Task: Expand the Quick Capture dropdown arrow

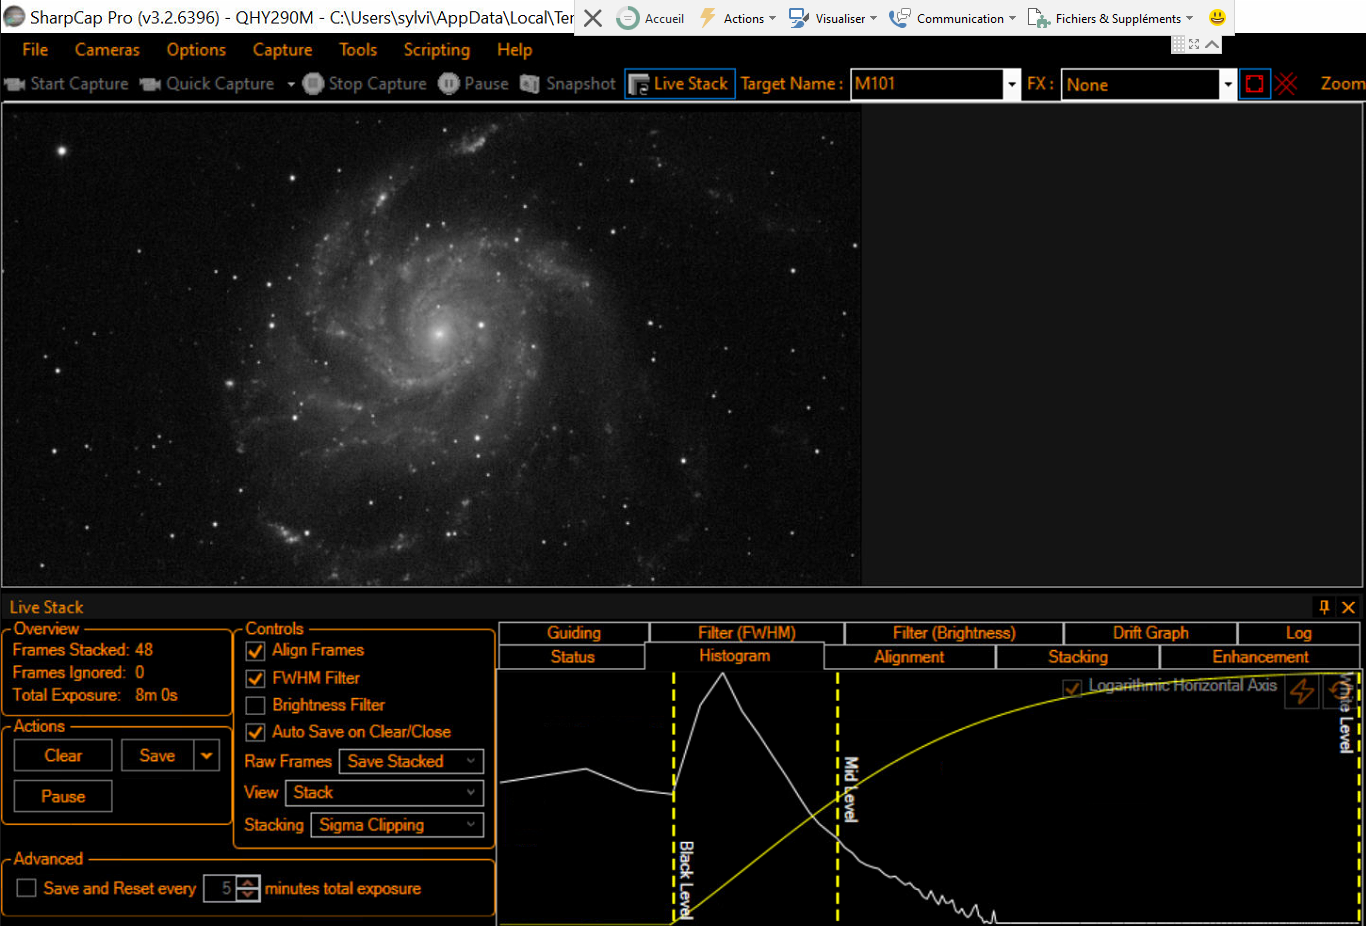Action: tap(291, 84)
